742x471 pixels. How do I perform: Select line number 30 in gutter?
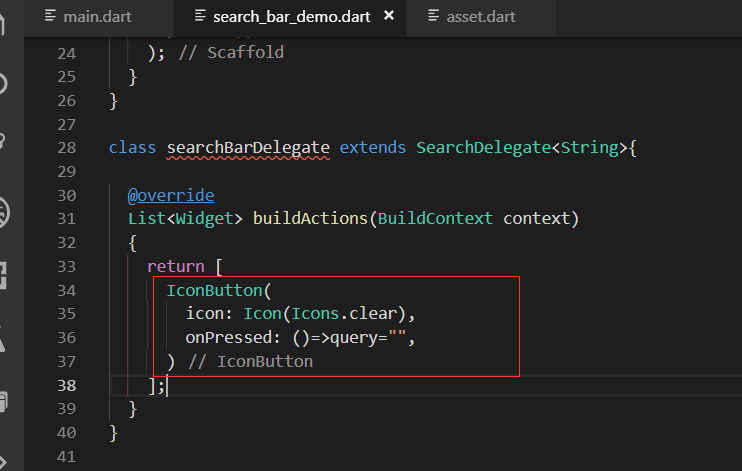pyautogui.click(x=66, y=196)
